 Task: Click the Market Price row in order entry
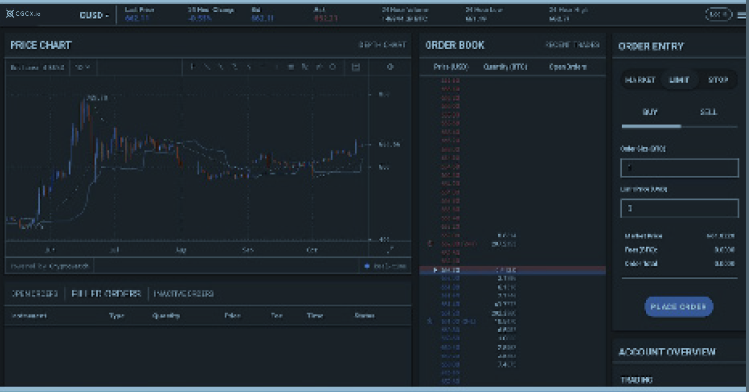coord(679,236)
